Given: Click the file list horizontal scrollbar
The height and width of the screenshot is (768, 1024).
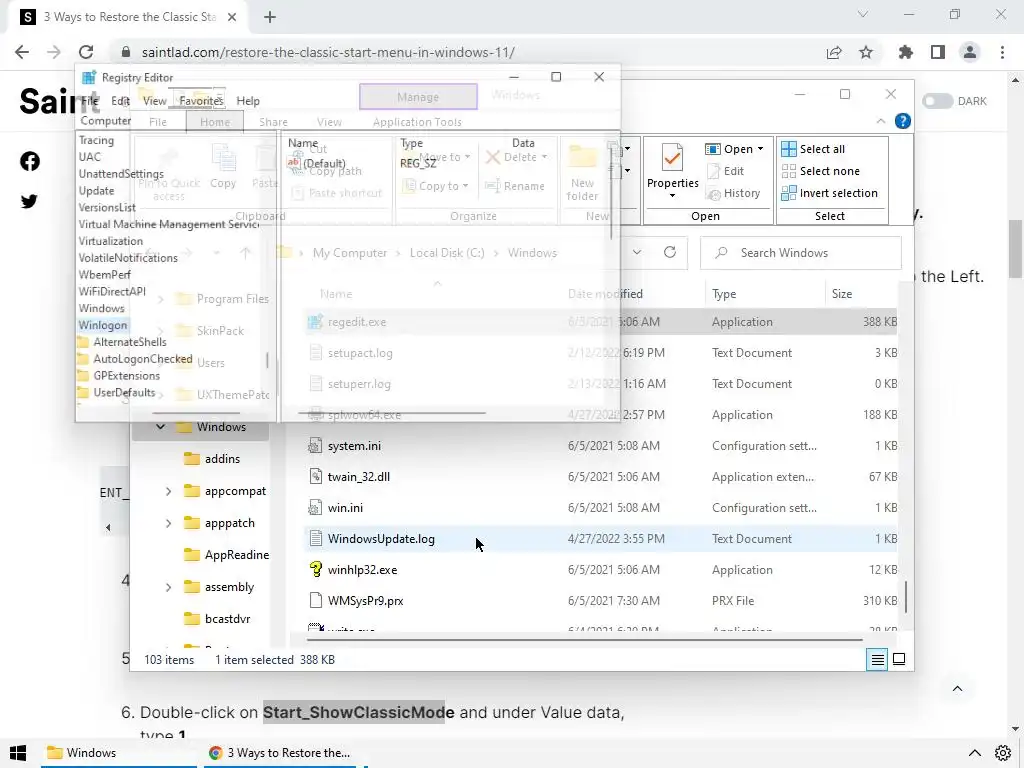Looking at the screenshot, I should [x=584, y=640].
